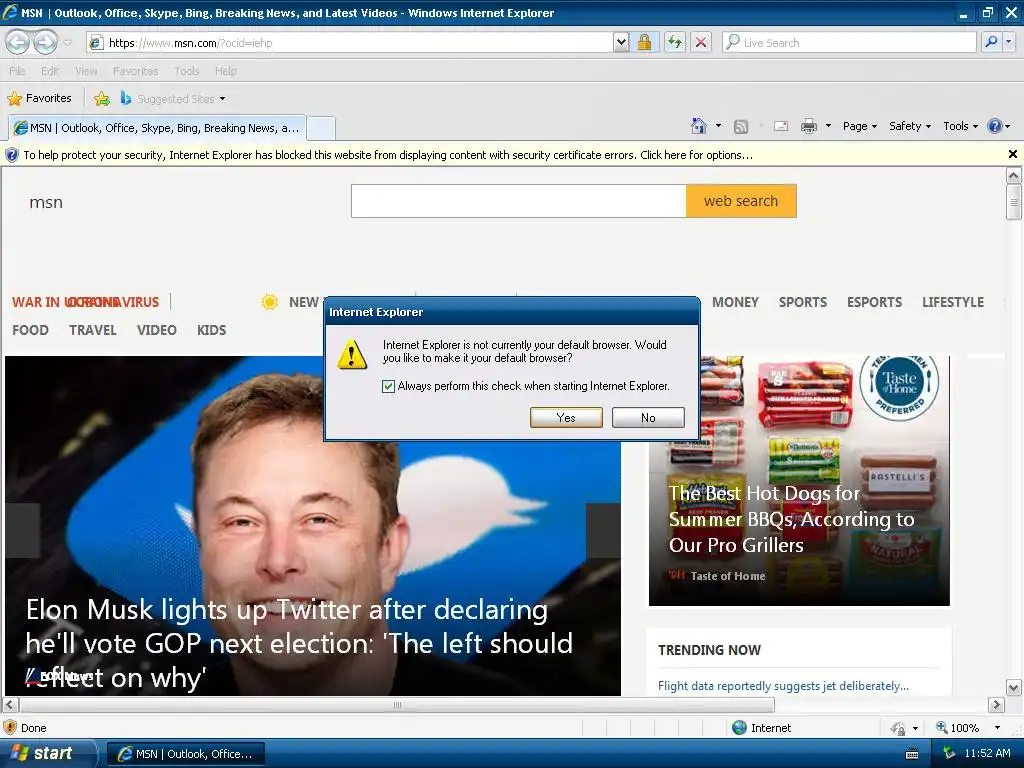Click the RSS Feeds icon
The width and height of the screenshot is (1024, 768).
(x=741, y=127)
